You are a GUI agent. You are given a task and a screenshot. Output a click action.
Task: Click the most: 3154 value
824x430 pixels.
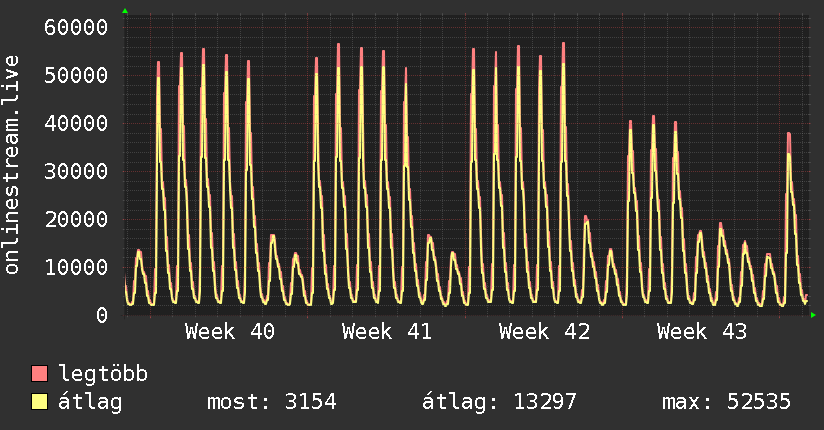[272, 402]
